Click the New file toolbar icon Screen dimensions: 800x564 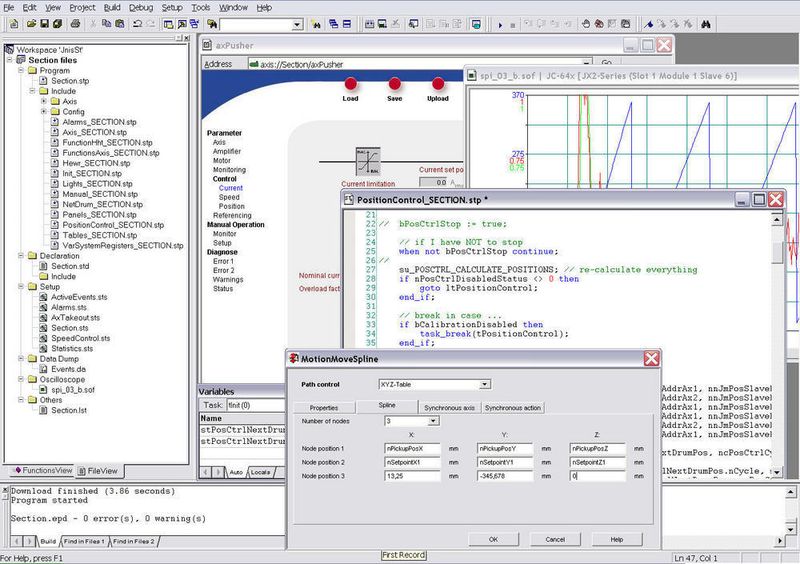click(14, 23)
